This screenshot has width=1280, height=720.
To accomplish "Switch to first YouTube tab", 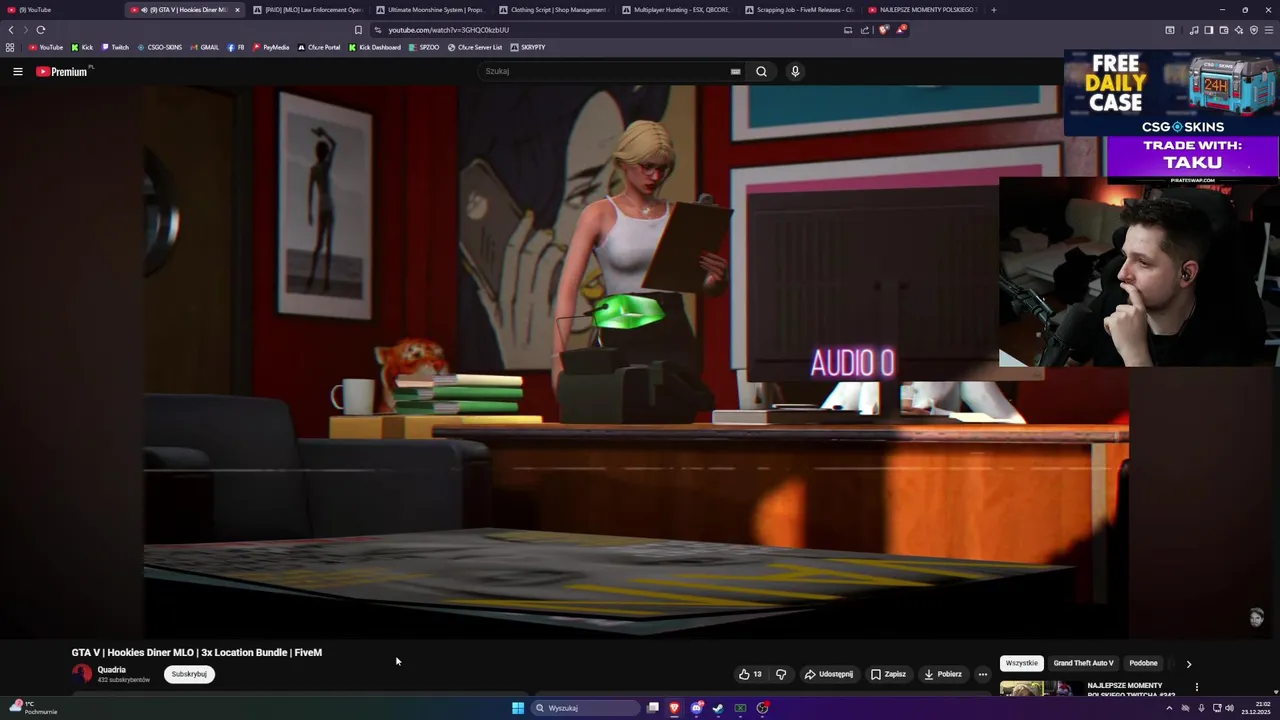I will [60, 10].
